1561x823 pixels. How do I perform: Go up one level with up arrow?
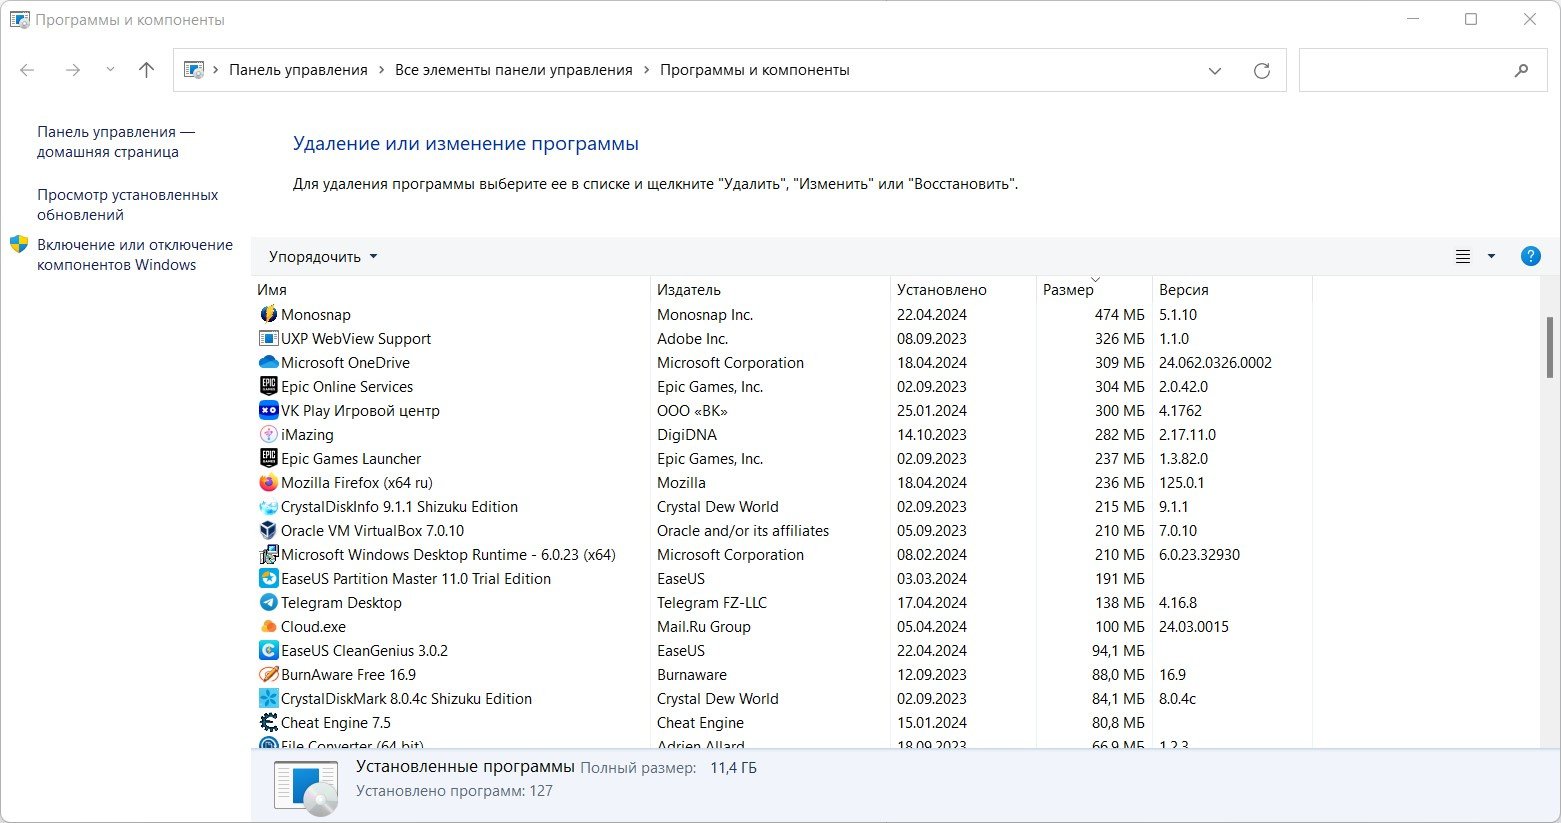pyautogui.click(x=146, y=70)
